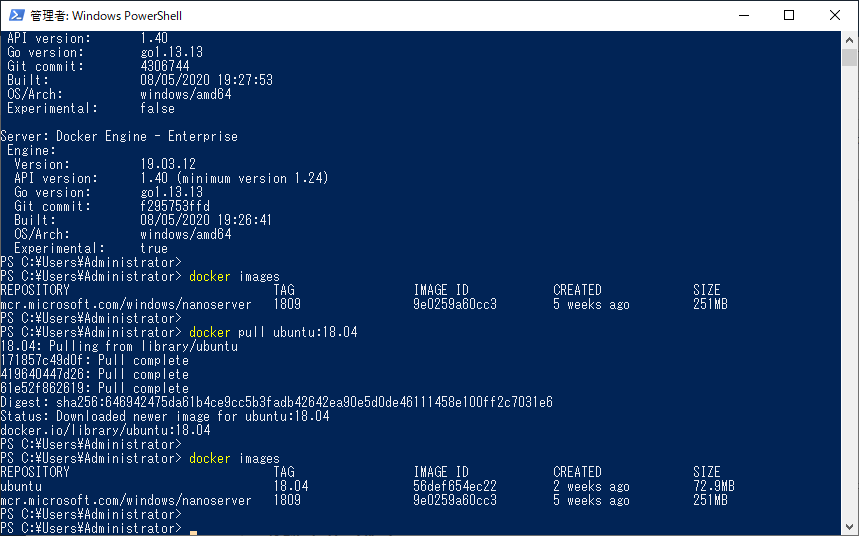Click the first 'docker images' command
Viewport: 859px width, 536px height.
pos(234,276)
